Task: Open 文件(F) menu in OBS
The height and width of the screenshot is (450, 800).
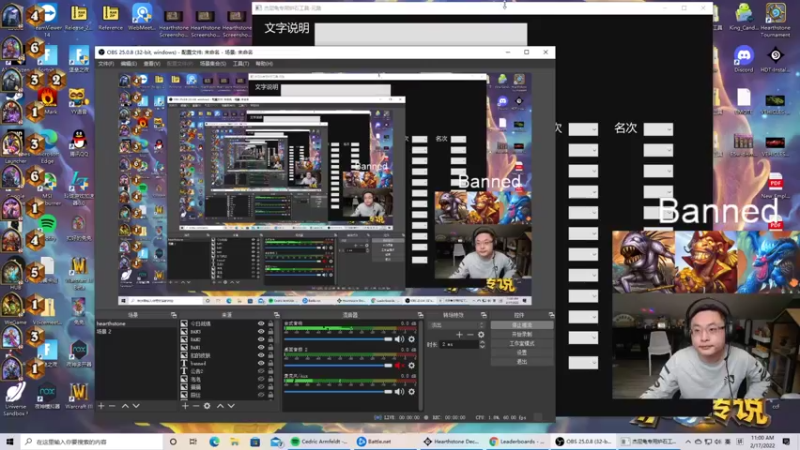Action: point(106,64)
